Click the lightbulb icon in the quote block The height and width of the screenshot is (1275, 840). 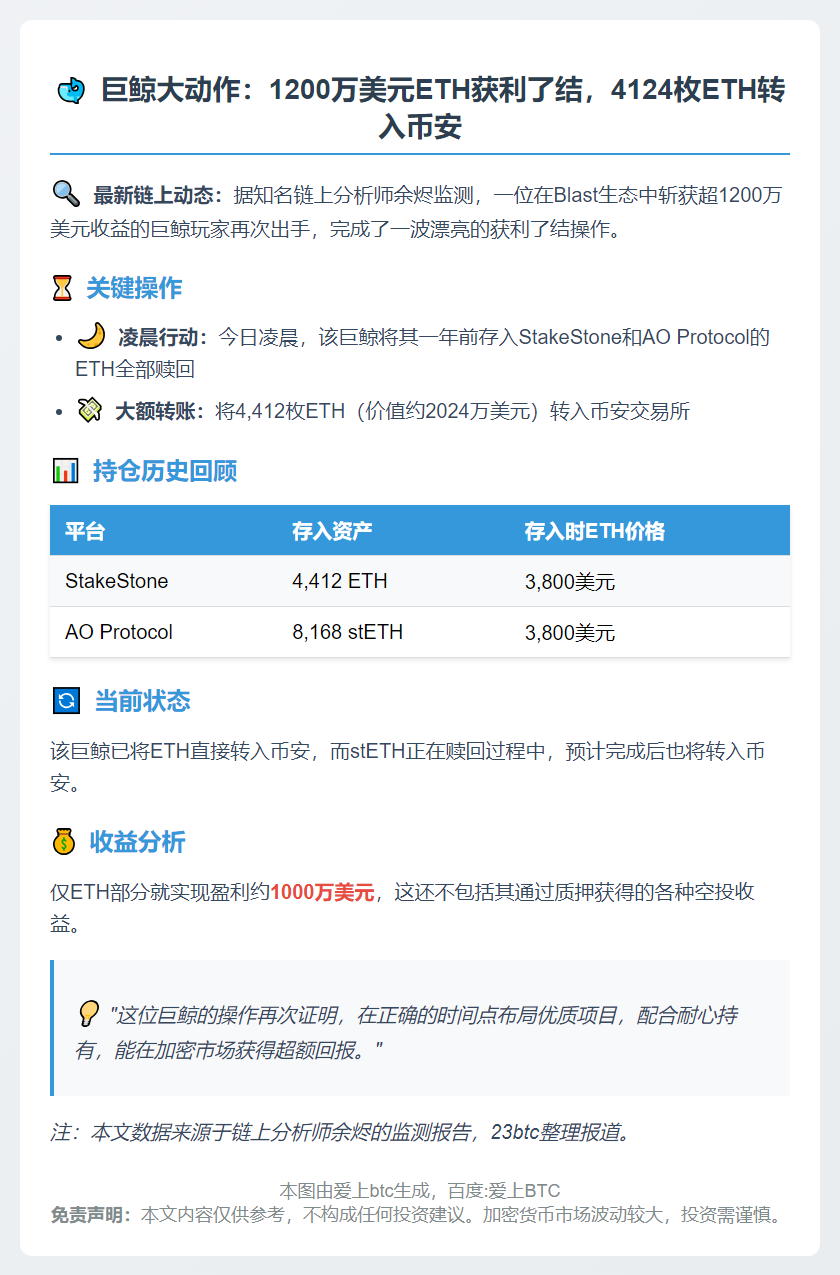(x=89, y=1015)
